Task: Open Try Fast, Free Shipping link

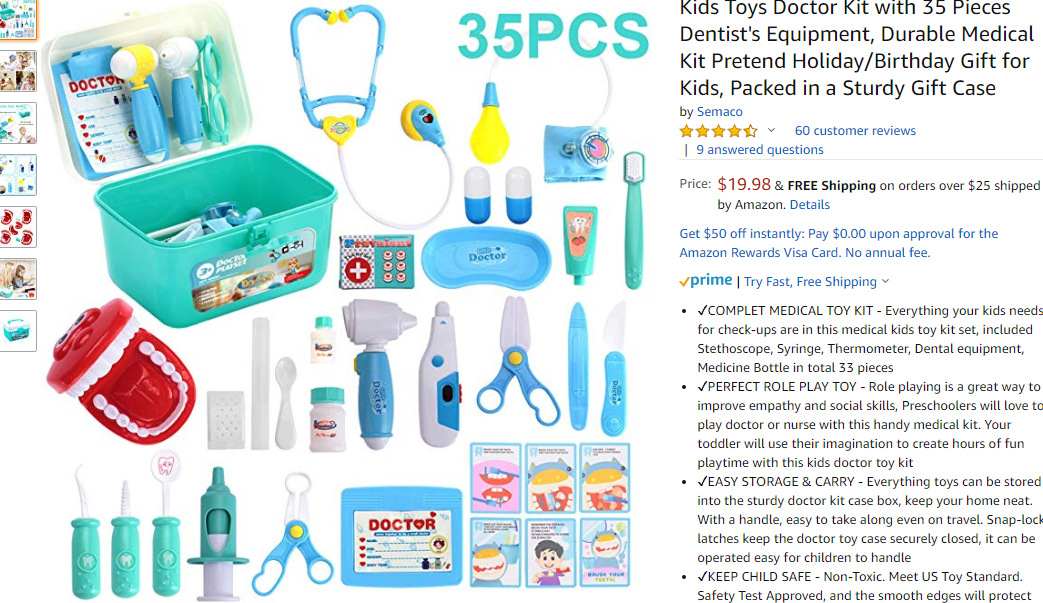Action: pyautogui.click(x=810, y=281)
